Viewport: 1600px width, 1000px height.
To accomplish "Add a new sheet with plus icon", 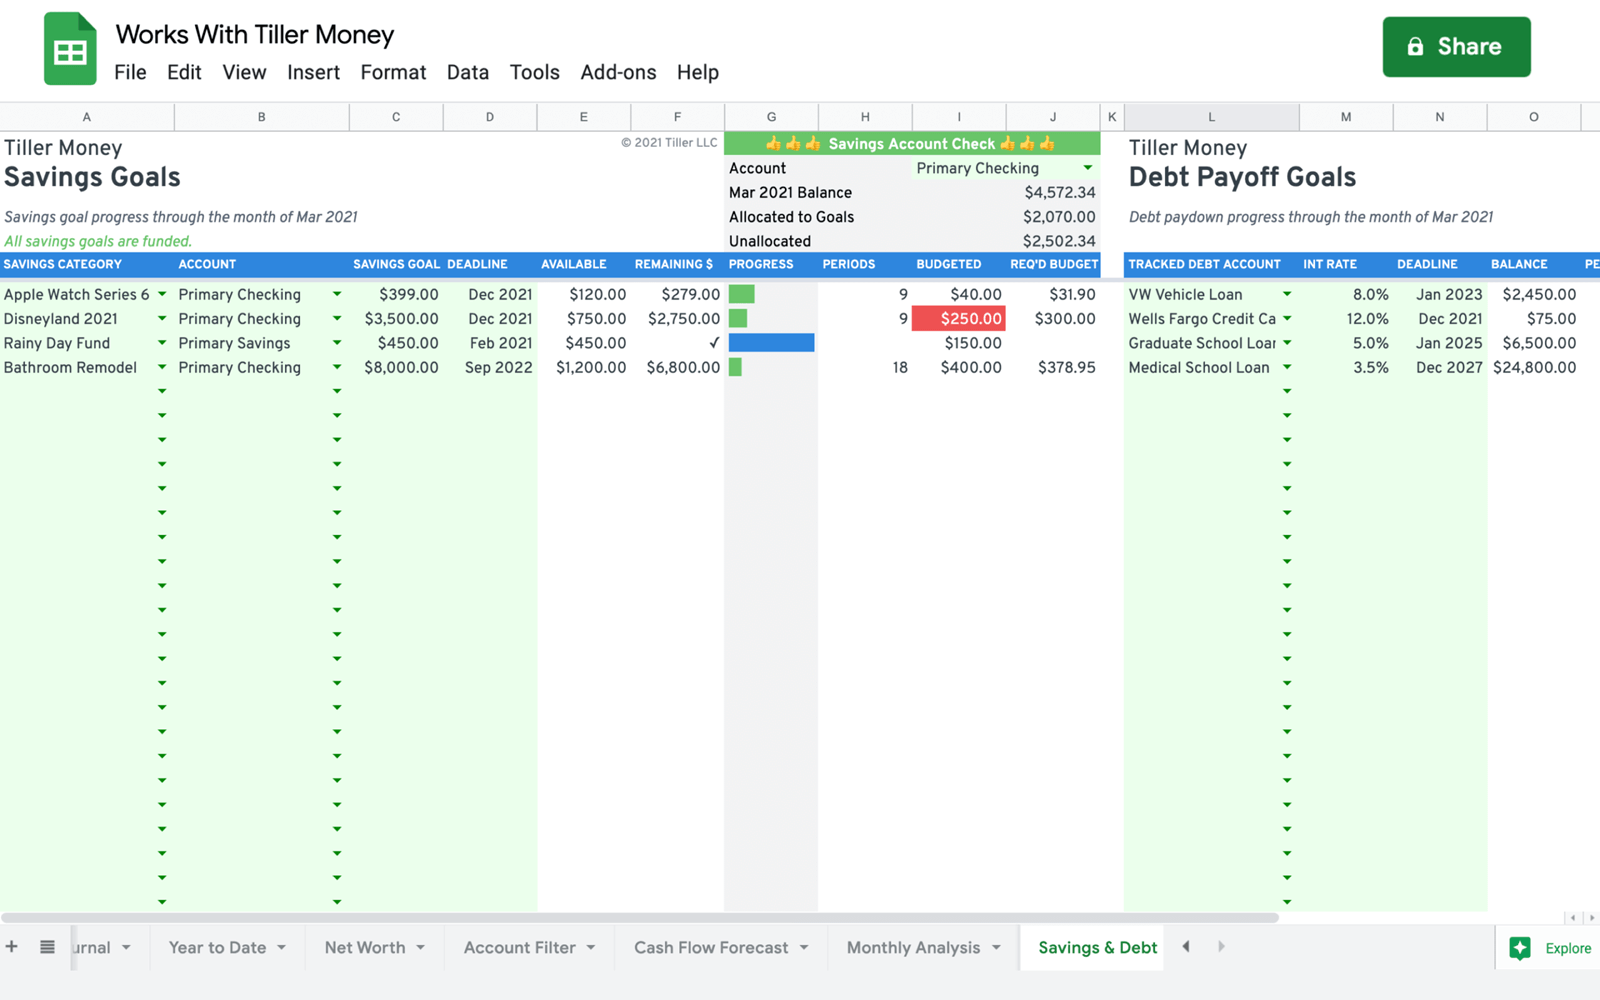I will point(12,946).
